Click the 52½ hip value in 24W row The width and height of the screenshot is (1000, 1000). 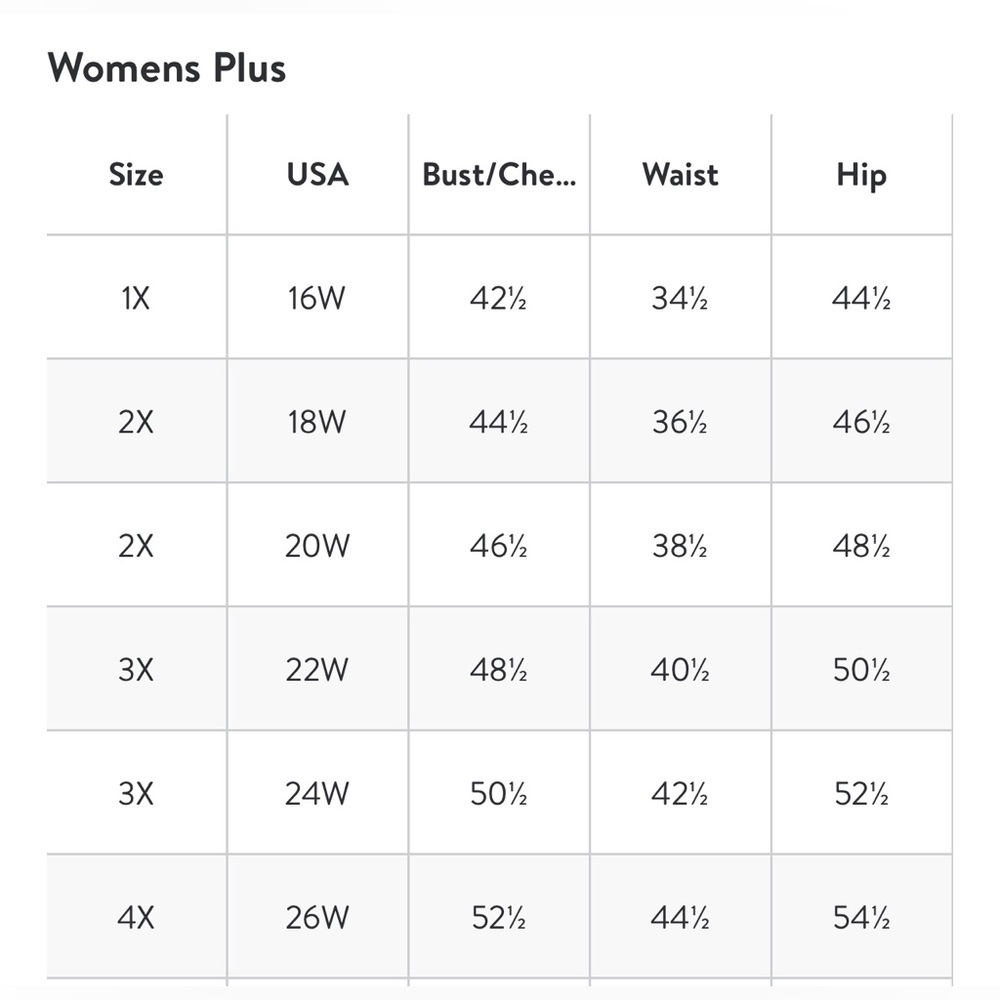(861, 793)
